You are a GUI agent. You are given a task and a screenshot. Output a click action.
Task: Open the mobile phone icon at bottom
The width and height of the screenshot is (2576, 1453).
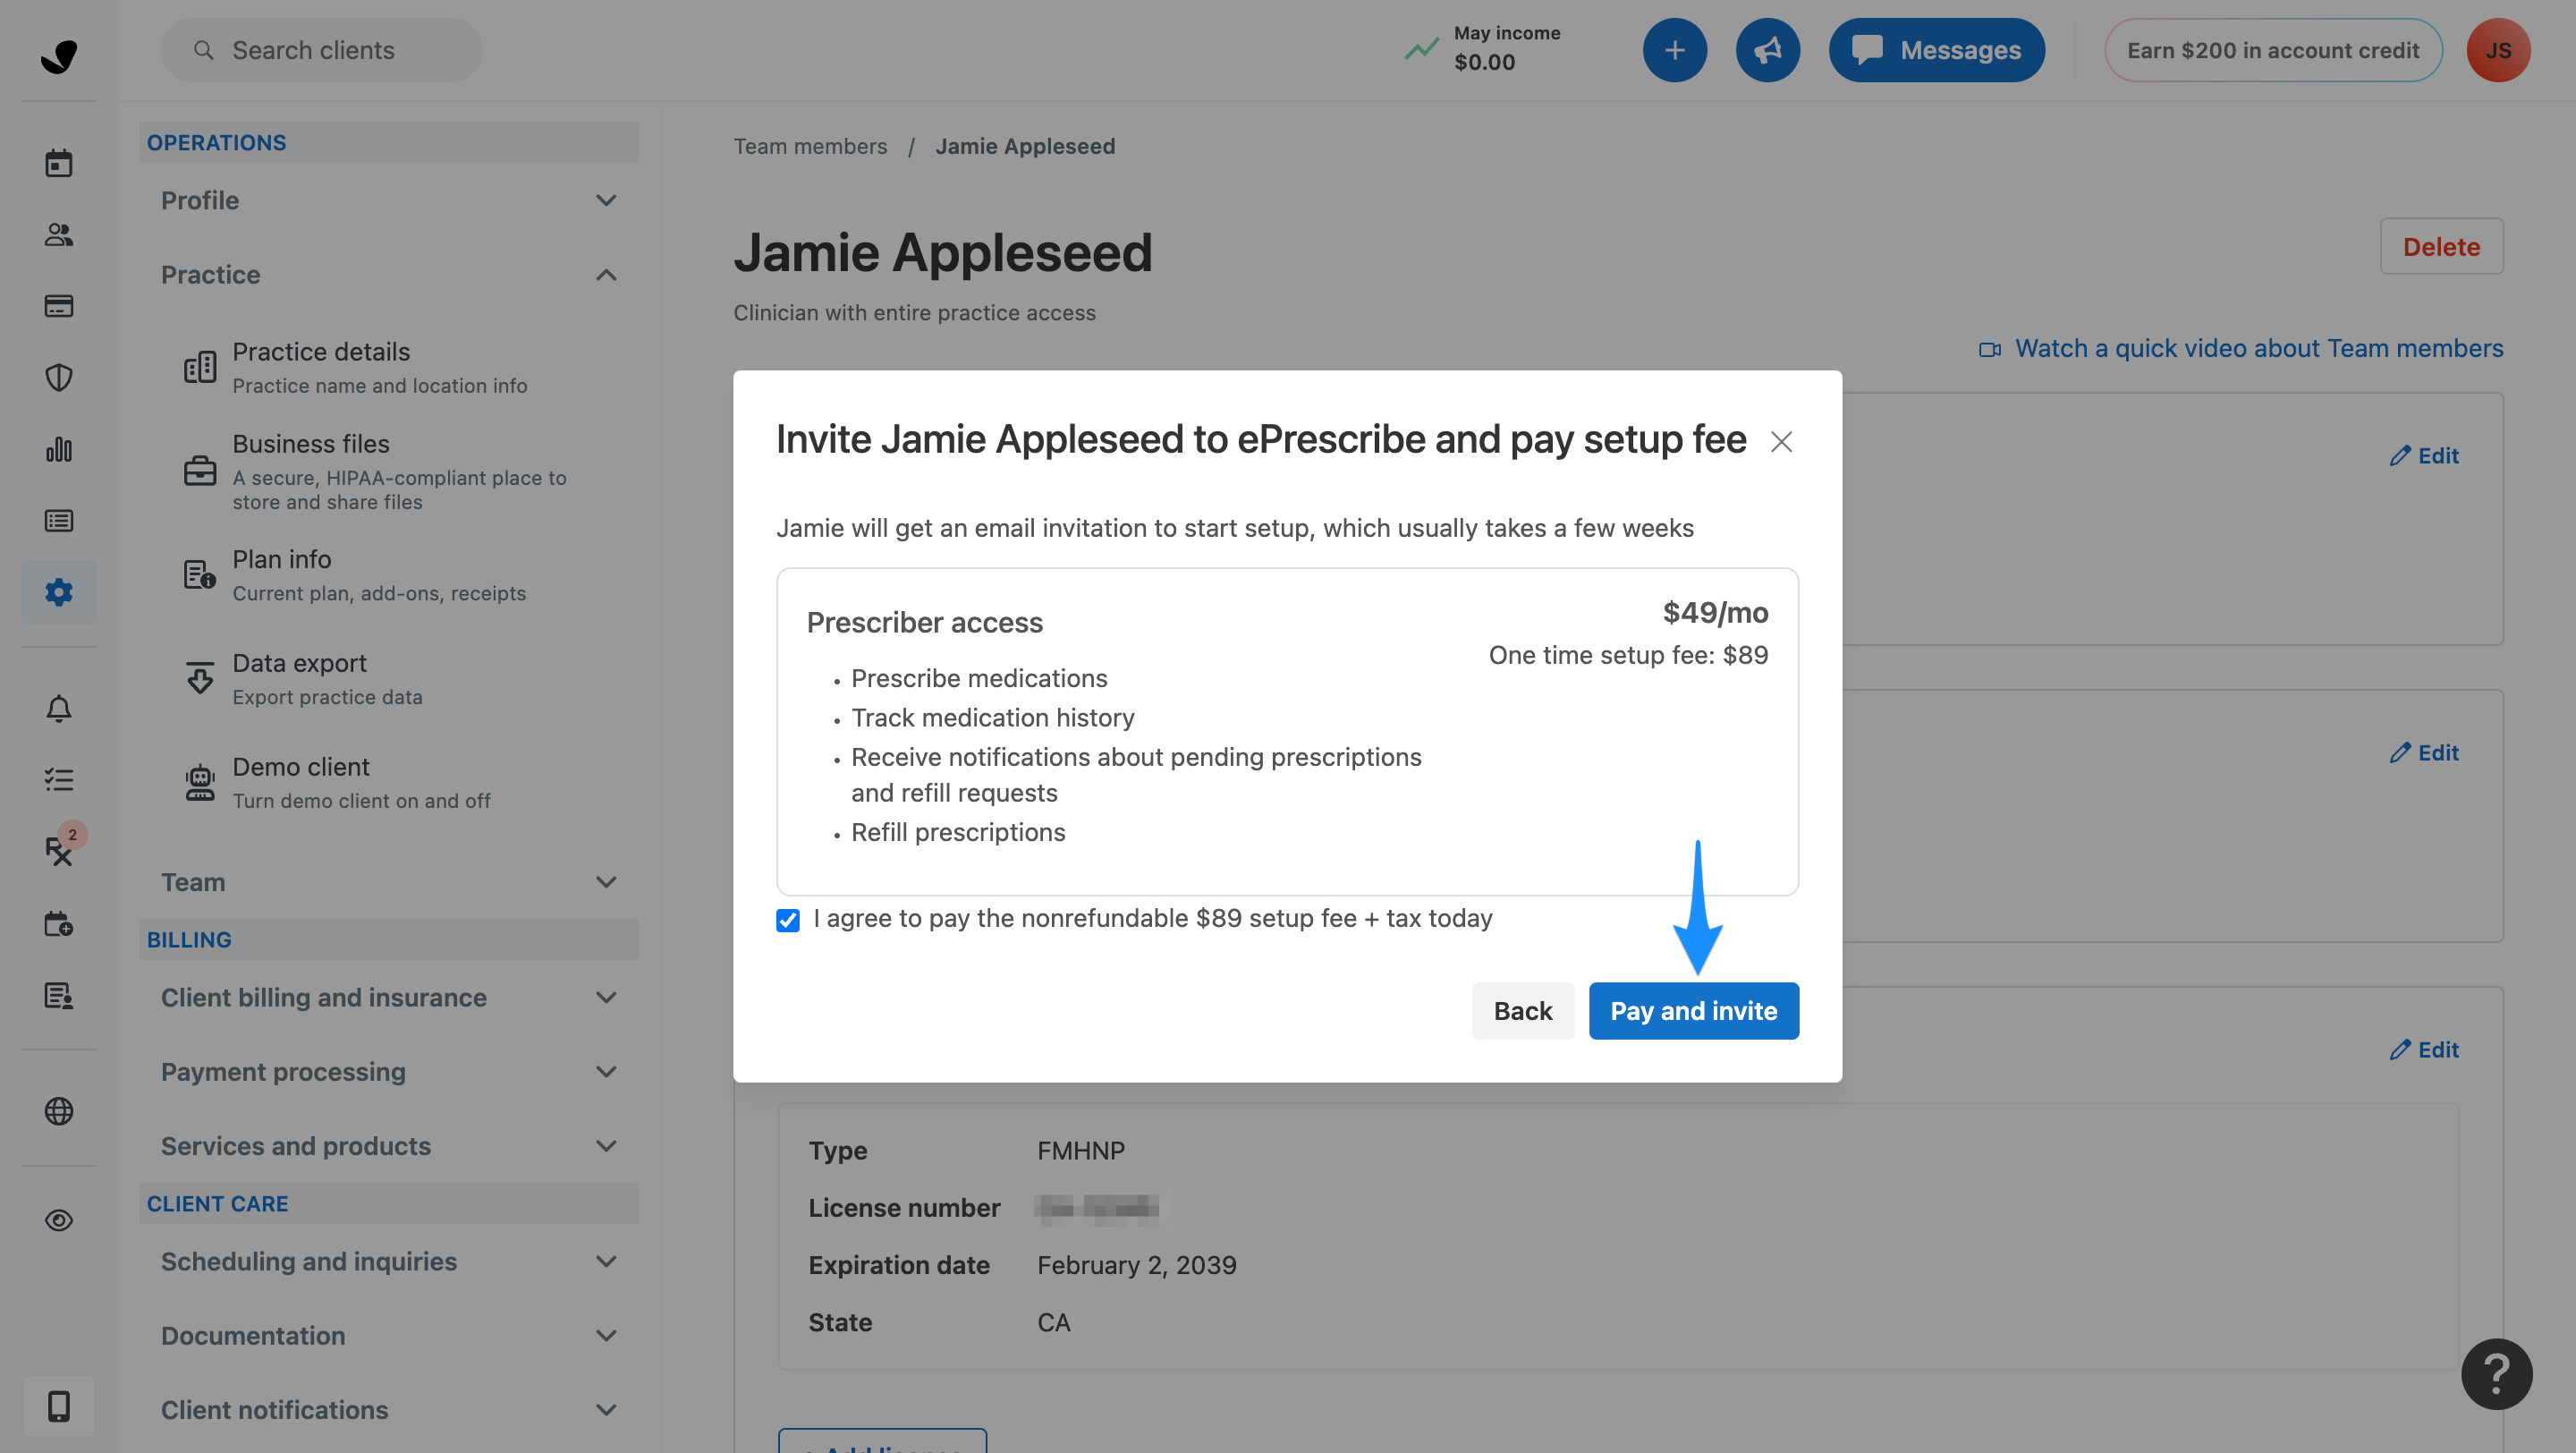pyautogui.click(x=59, y=1406)
